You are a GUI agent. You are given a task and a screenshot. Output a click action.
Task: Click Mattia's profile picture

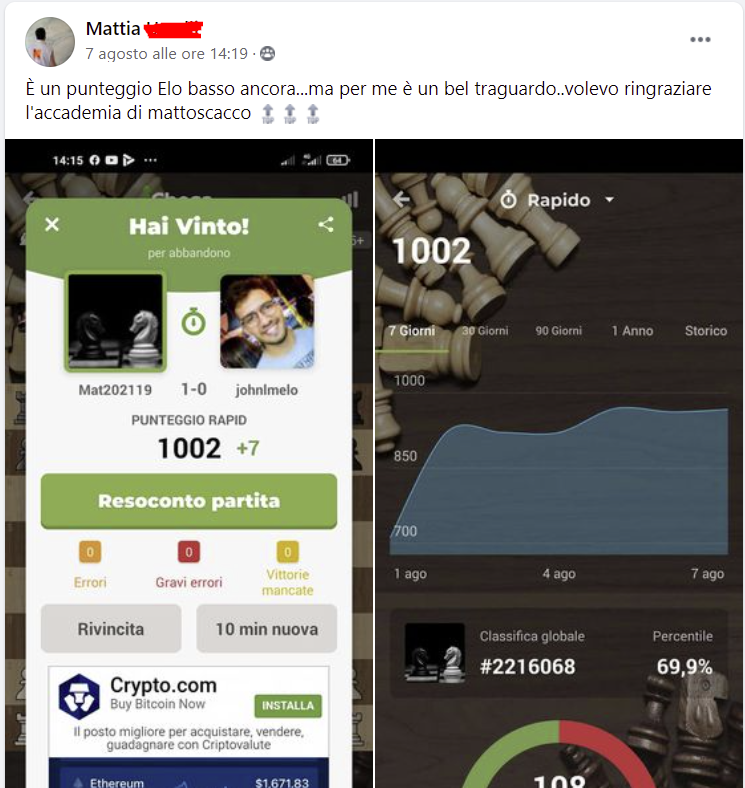pyautogui.click(x=50, y=42)
